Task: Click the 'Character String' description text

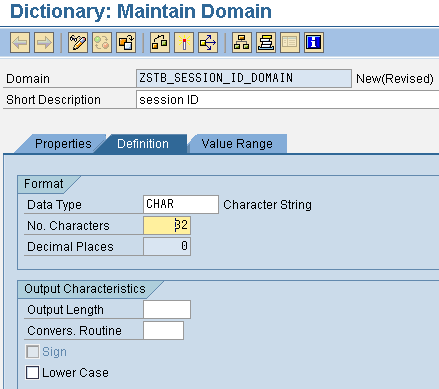Action: [267, 205]
